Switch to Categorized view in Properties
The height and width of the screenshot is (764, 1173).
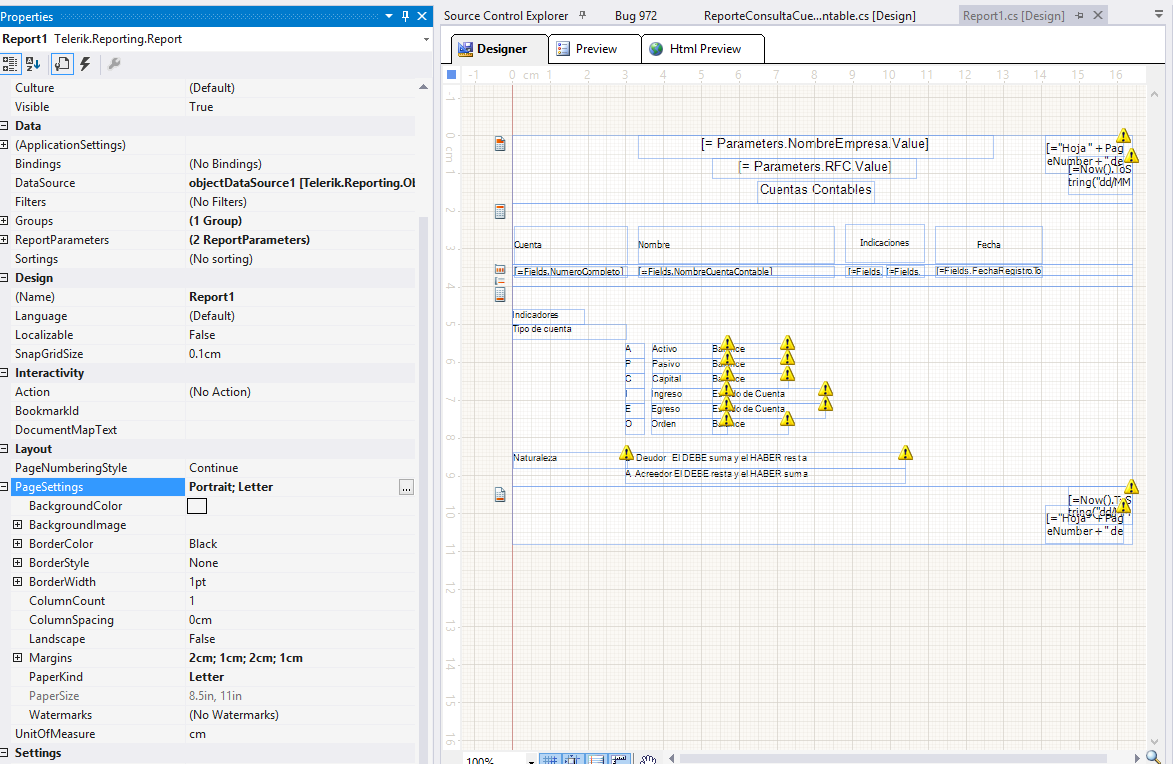10,64
